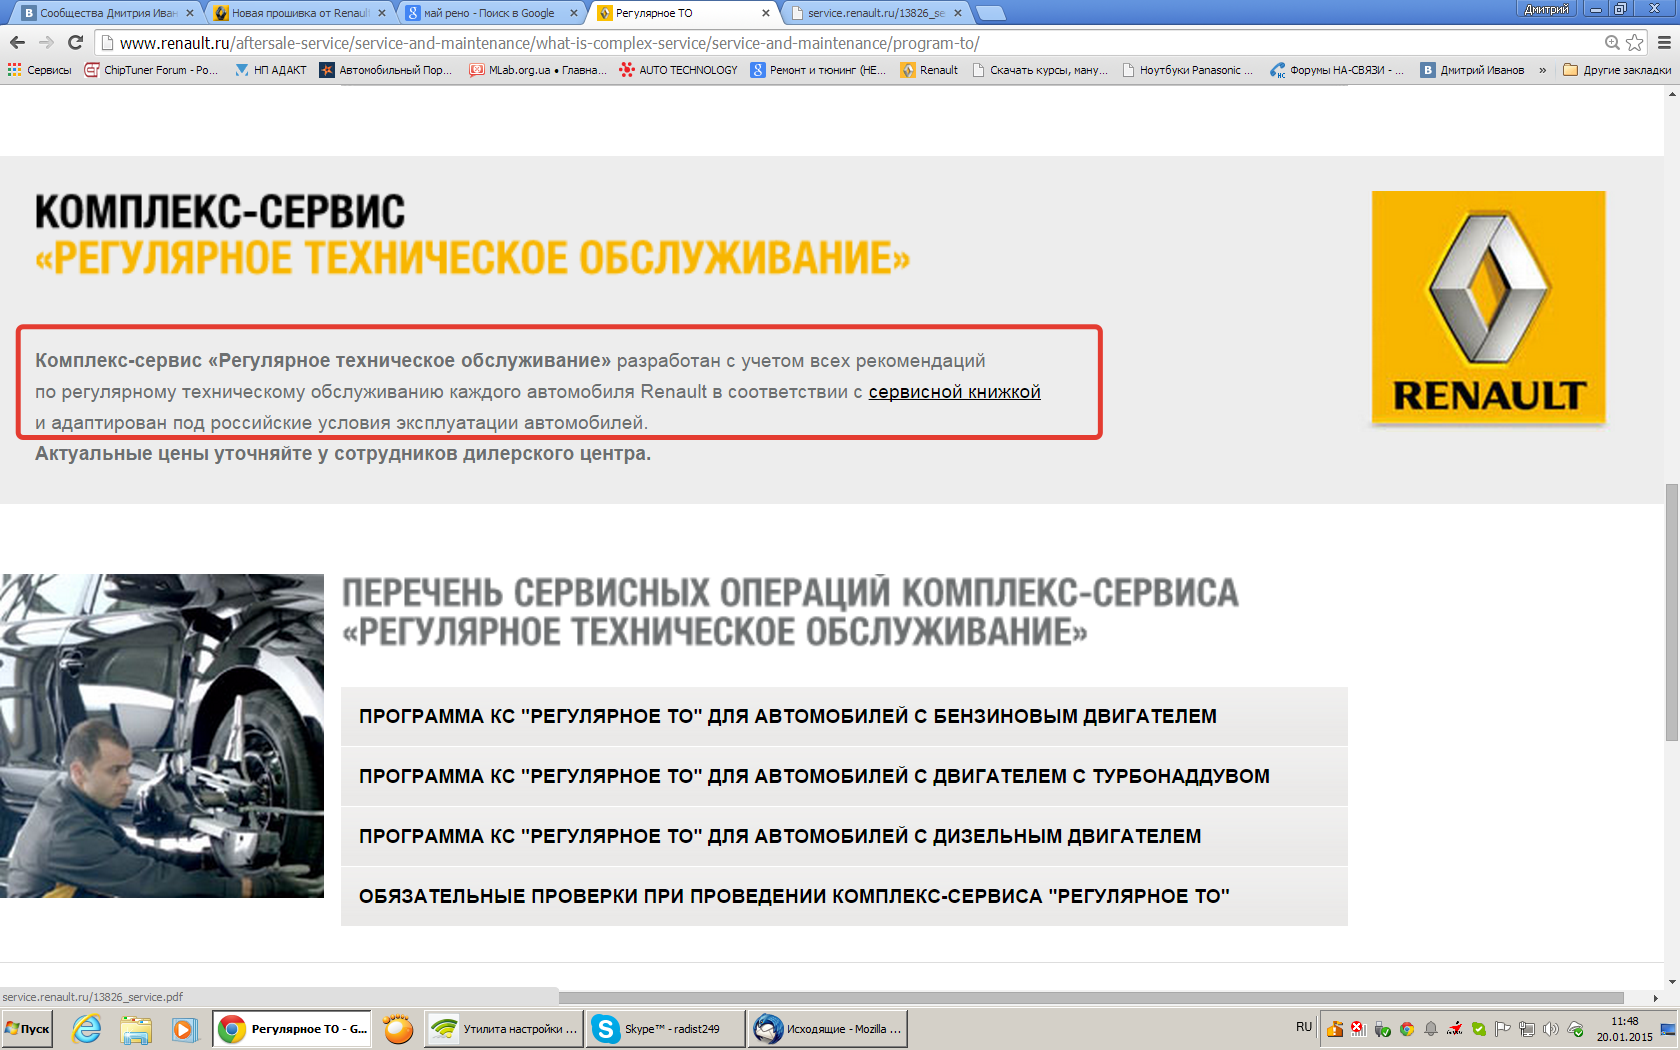Open the Пуск start menu
1680x1050 pixels.
28,1028
